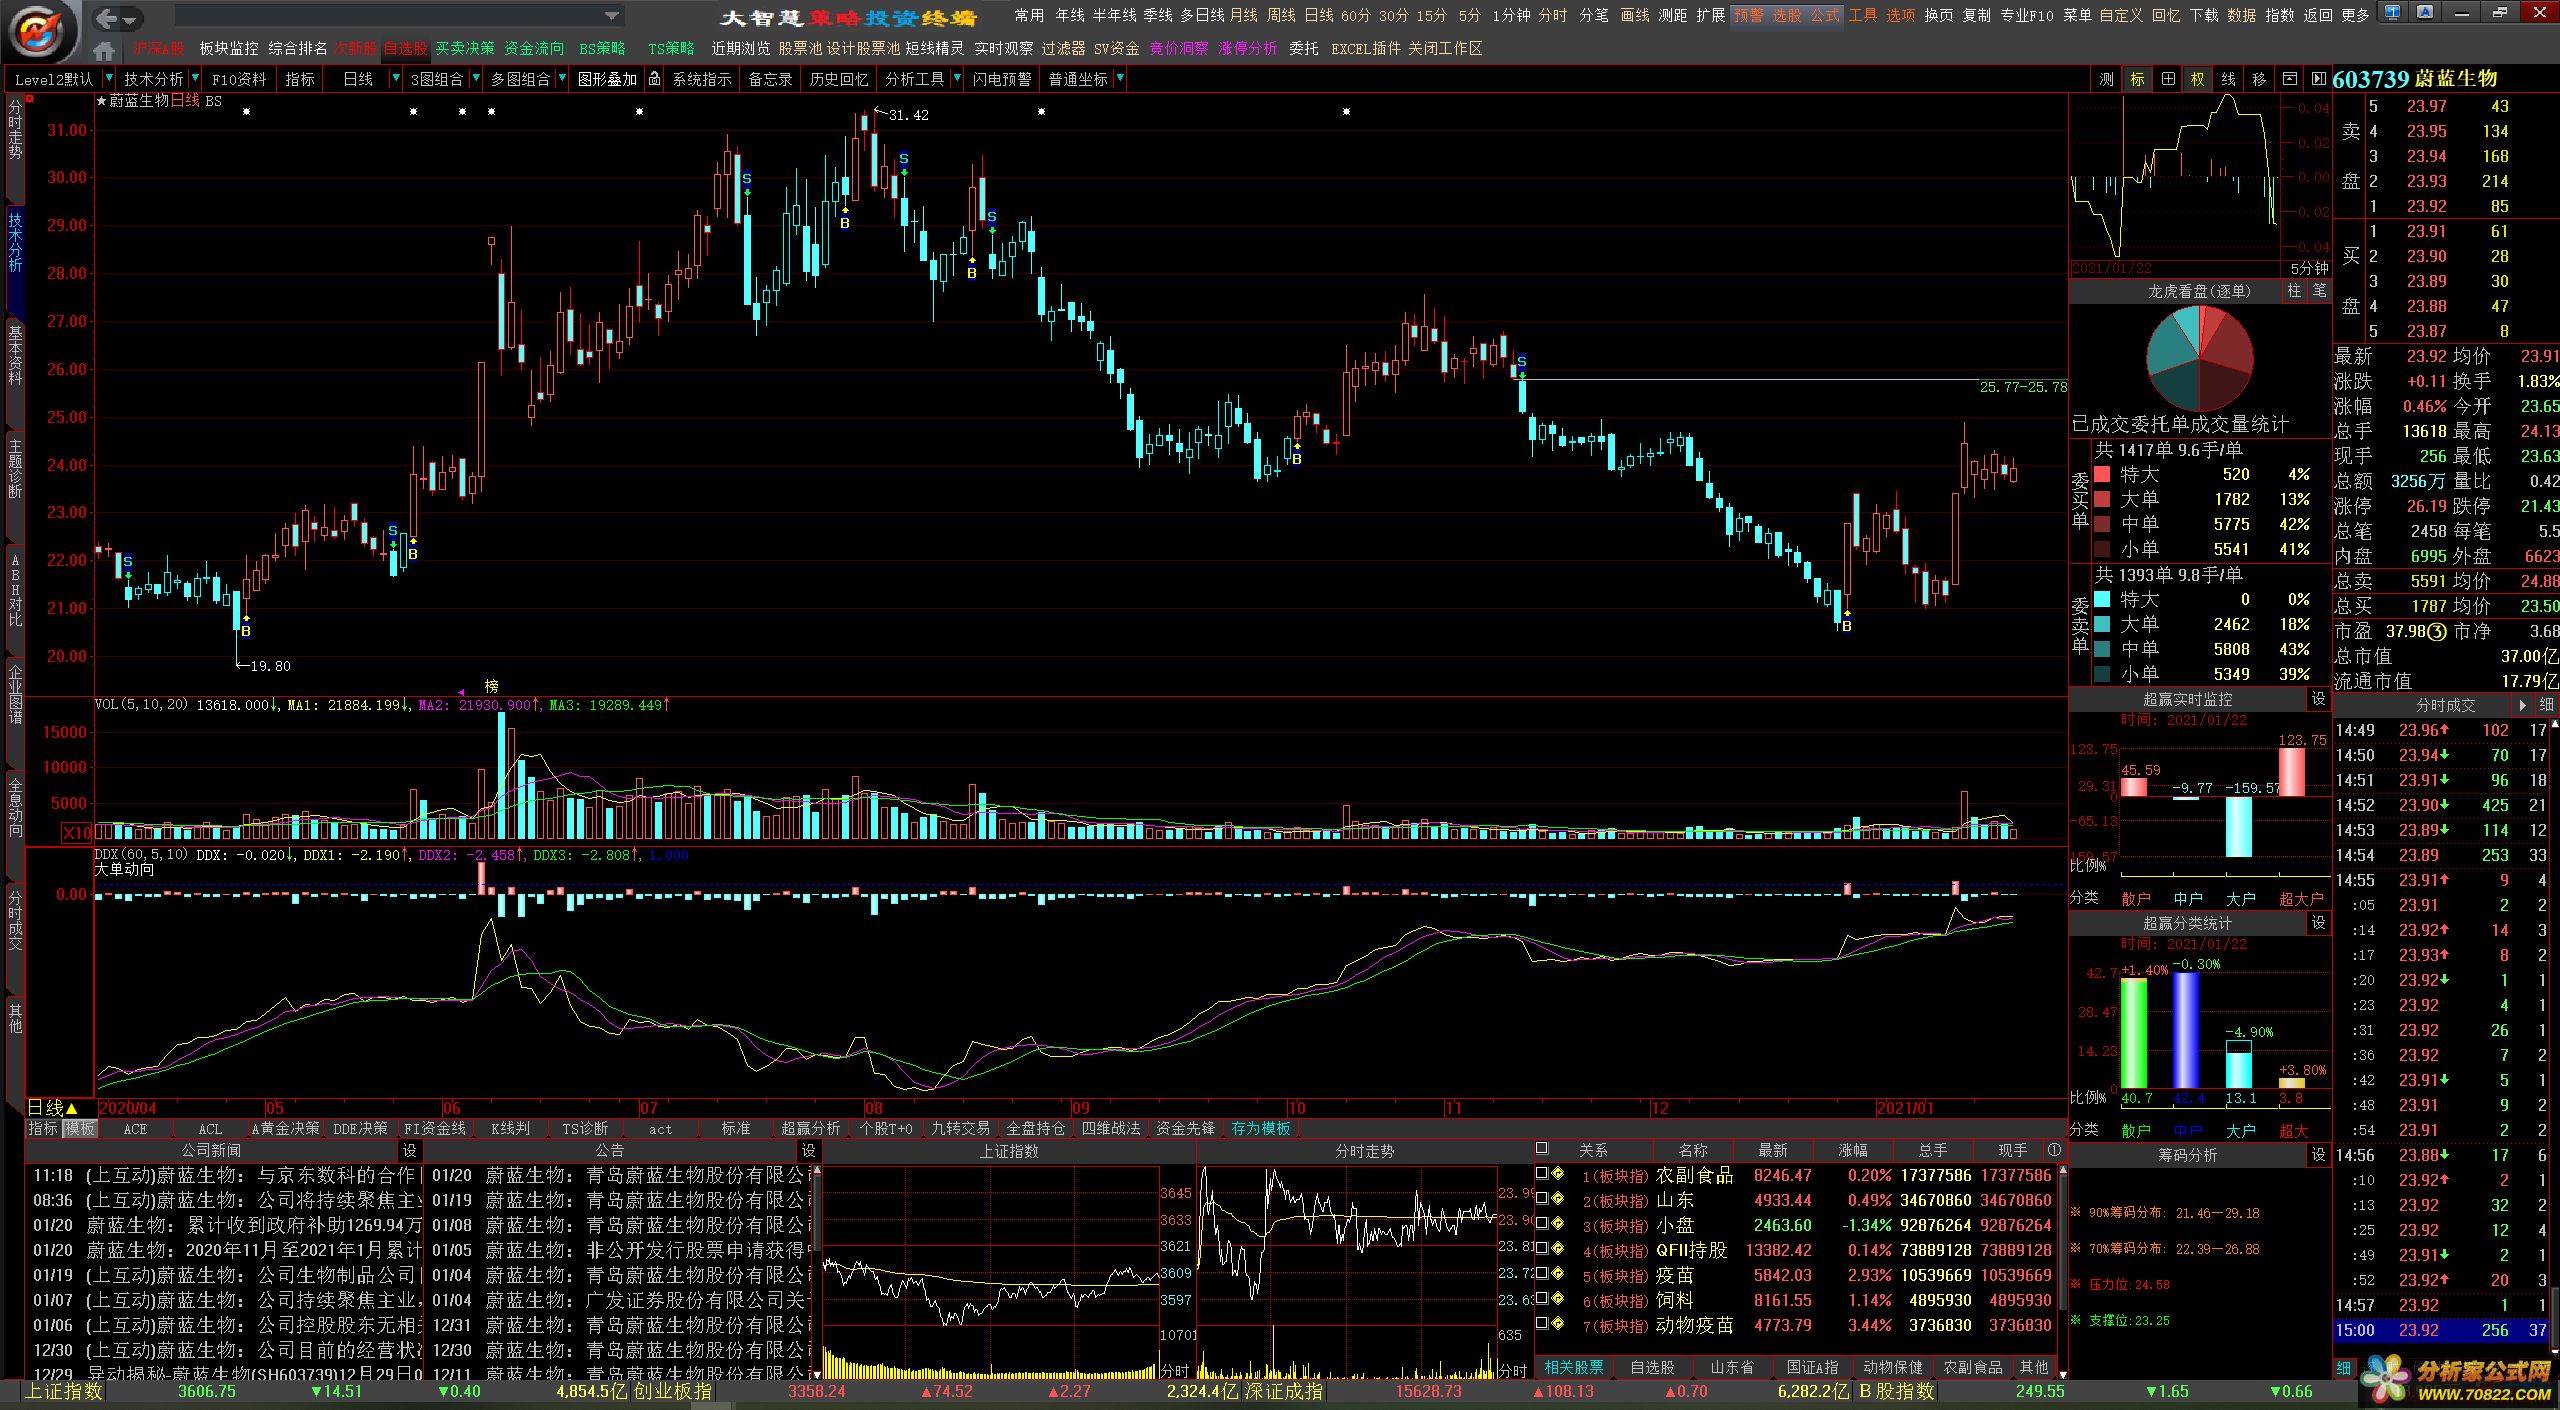Expand the Level2默认 dropdown arrow
Screen dimensions: 2560x1410
pyautogui.click(x=108, y=78)
